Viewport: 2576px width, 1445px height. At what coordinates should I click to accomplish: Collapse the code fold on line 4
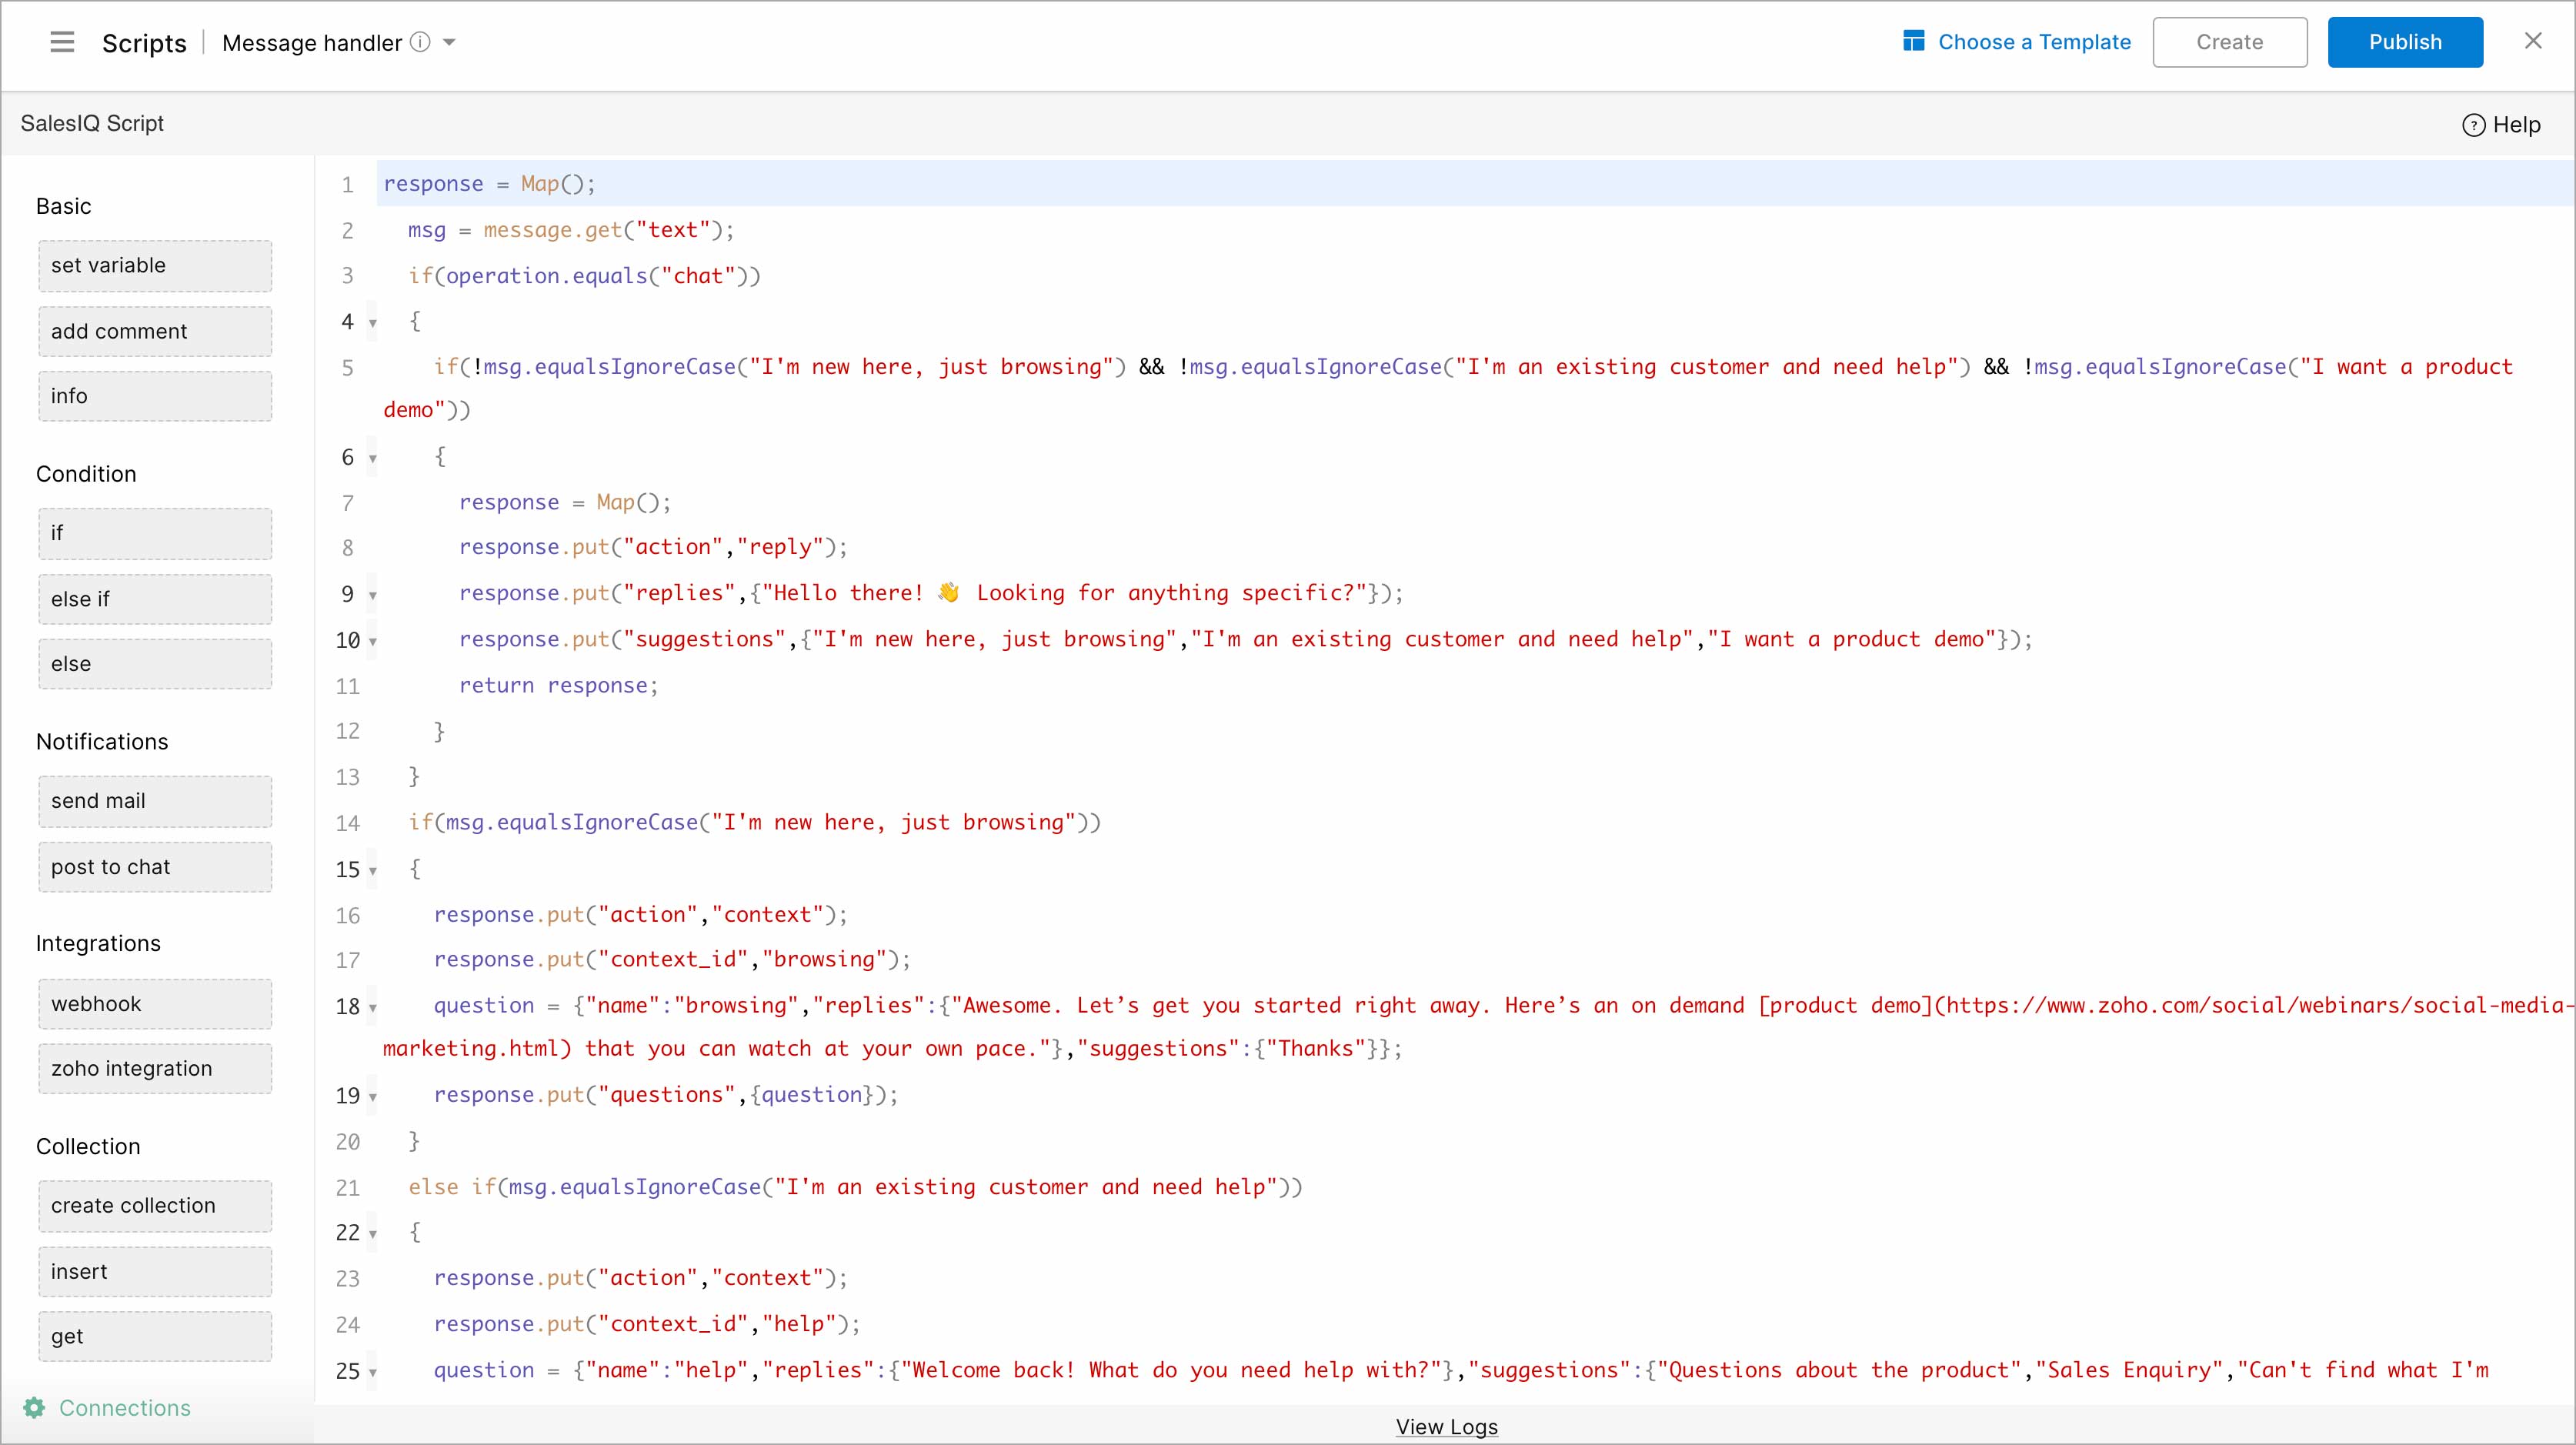372,323
